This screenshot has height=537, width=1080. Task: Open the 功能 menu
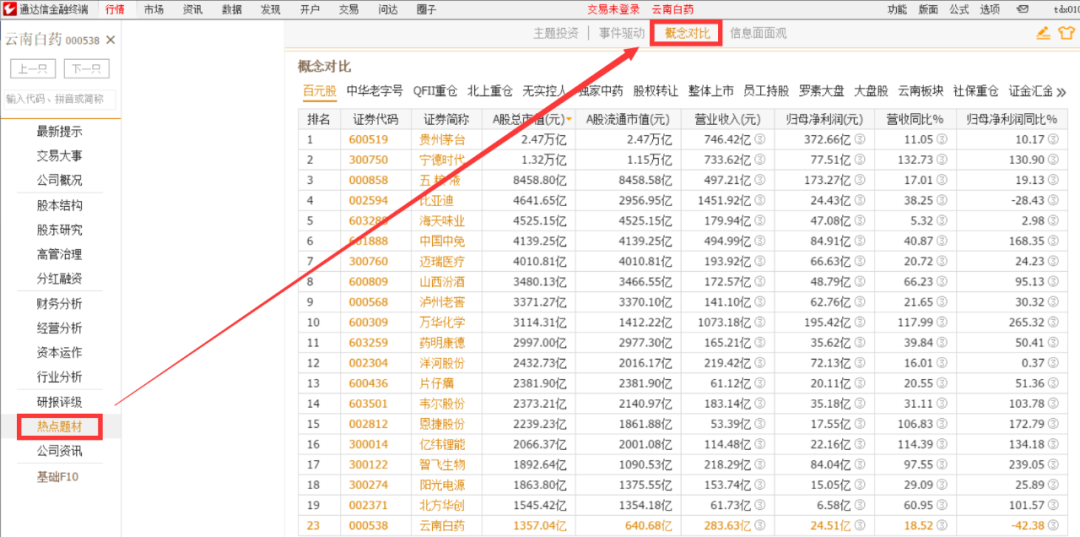click(897, 10)
